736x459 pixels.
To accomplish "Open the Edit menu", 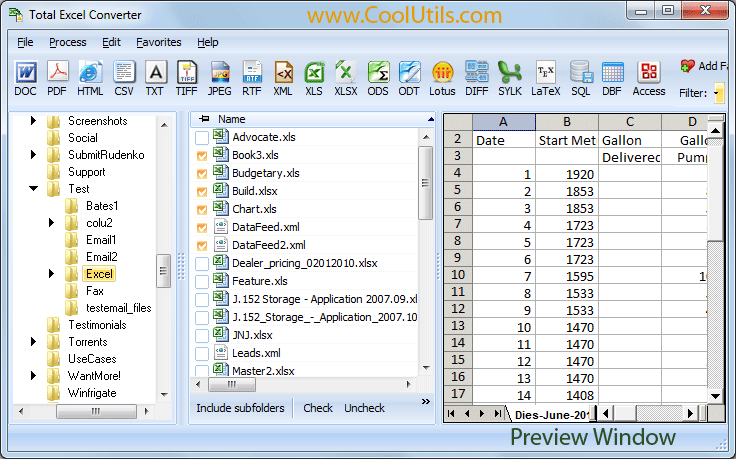I will click(111, 42).
